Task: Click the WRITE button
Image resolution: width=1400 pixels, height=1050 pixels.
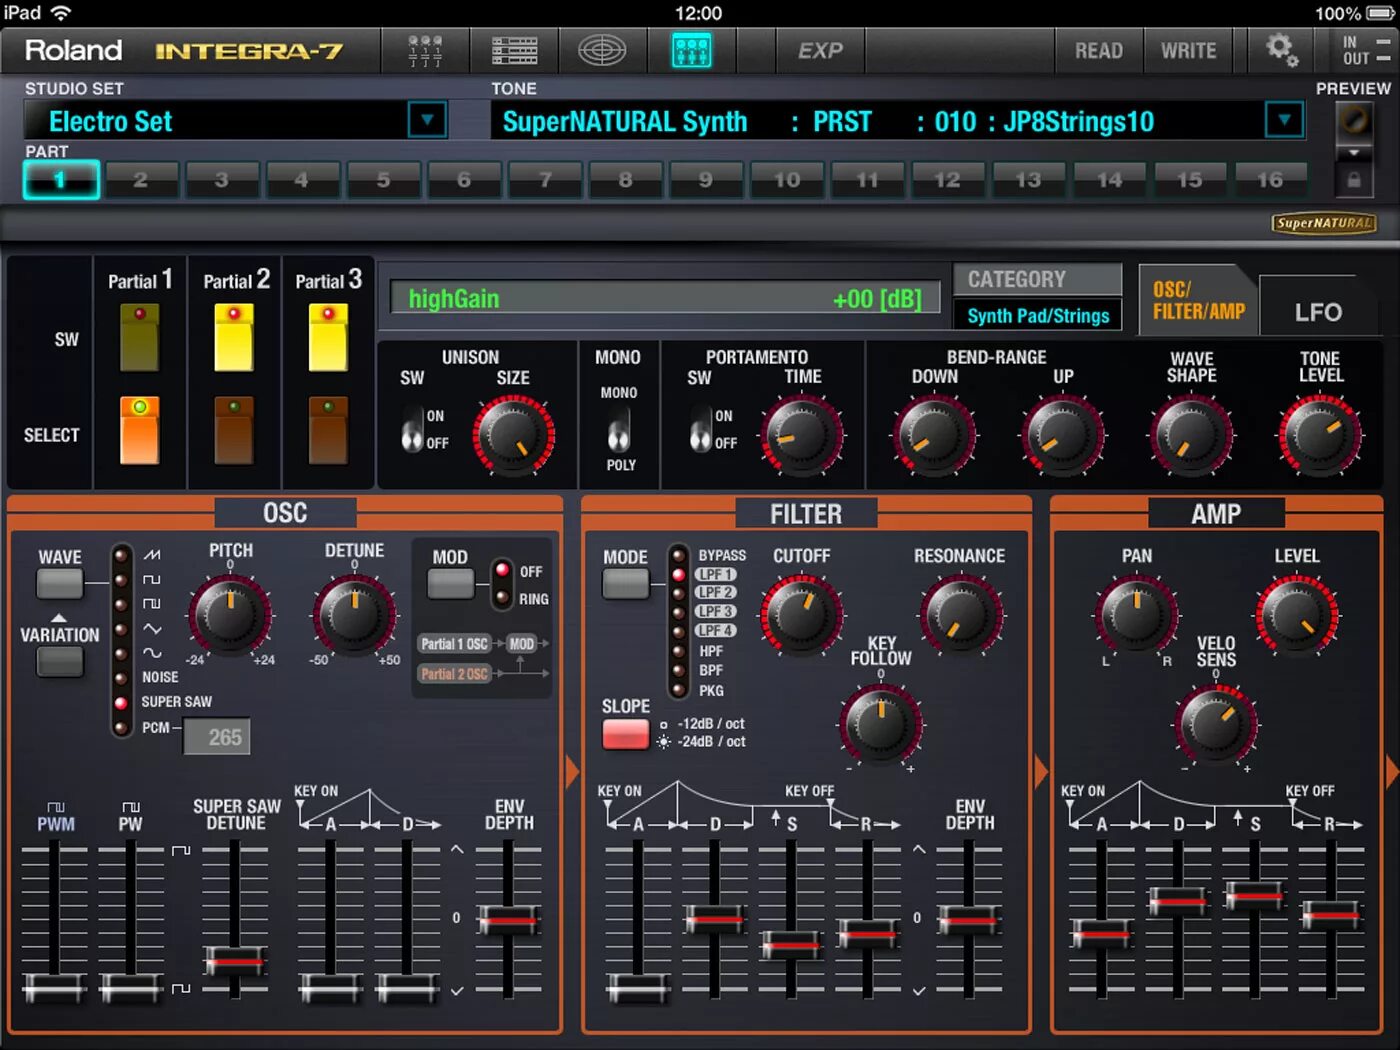Action: 1188,50
